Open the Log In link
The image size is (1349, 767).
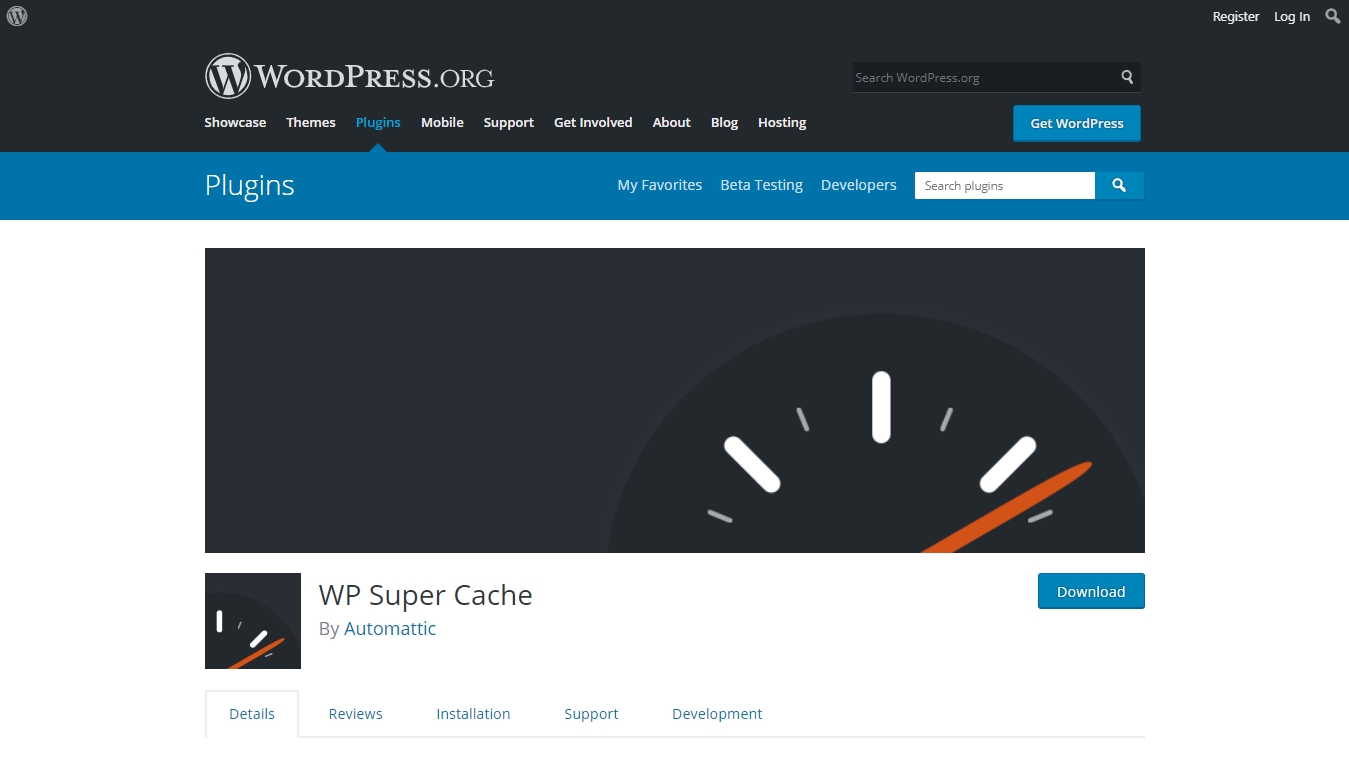pyautogui.click(x=1292, y=16)
